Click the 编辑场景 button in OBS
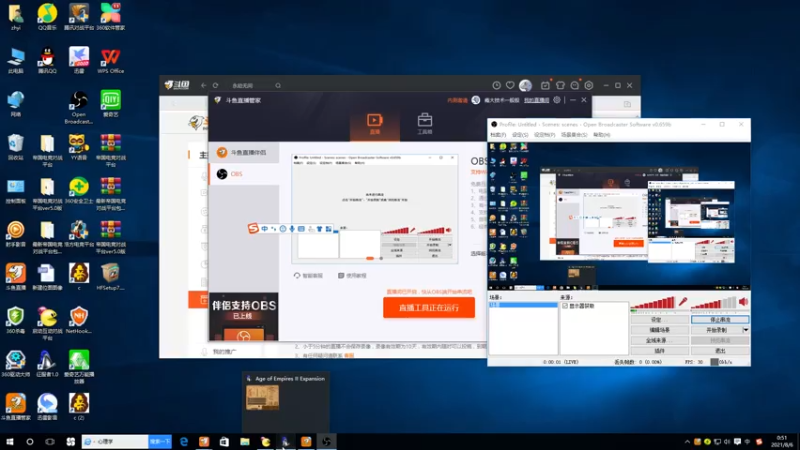Image resolution: width=800 pixels, height=450 pixels. click(659, 330)
